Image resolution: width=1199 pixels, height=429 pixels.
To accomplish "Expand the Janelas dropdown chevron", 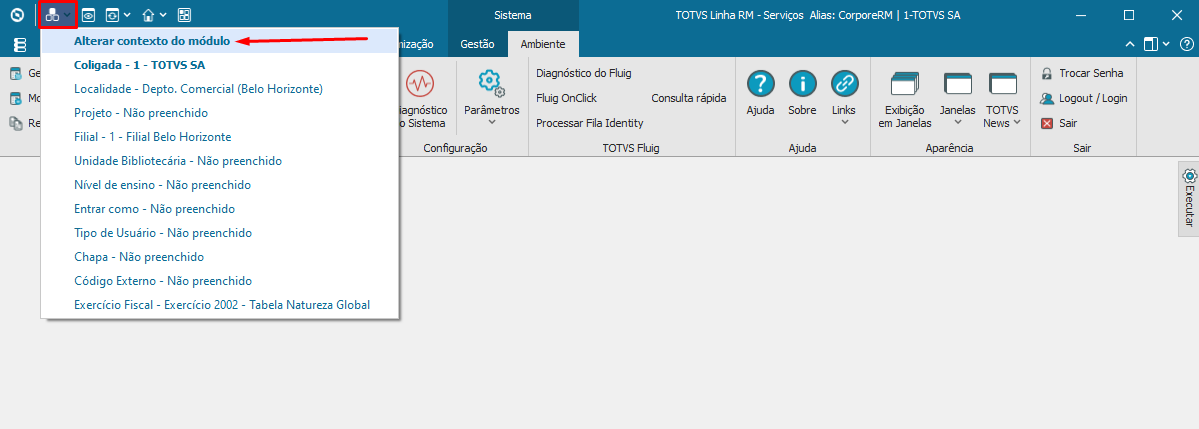I will (x=957, y=122).
